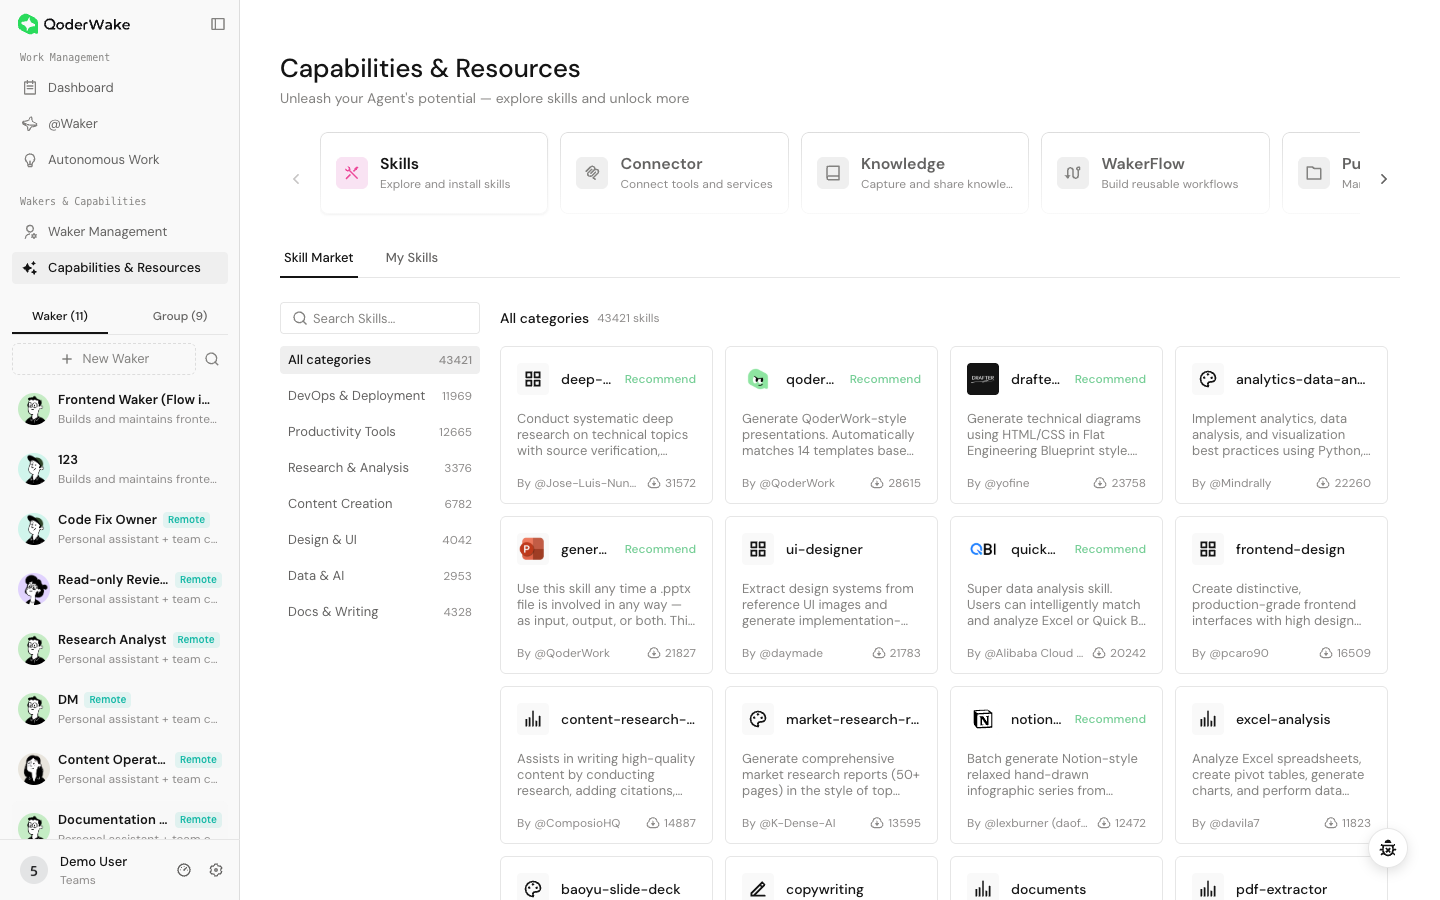Open the WakerFlow capability card
1440x900 pixels.
click(x=1155, y=173)
